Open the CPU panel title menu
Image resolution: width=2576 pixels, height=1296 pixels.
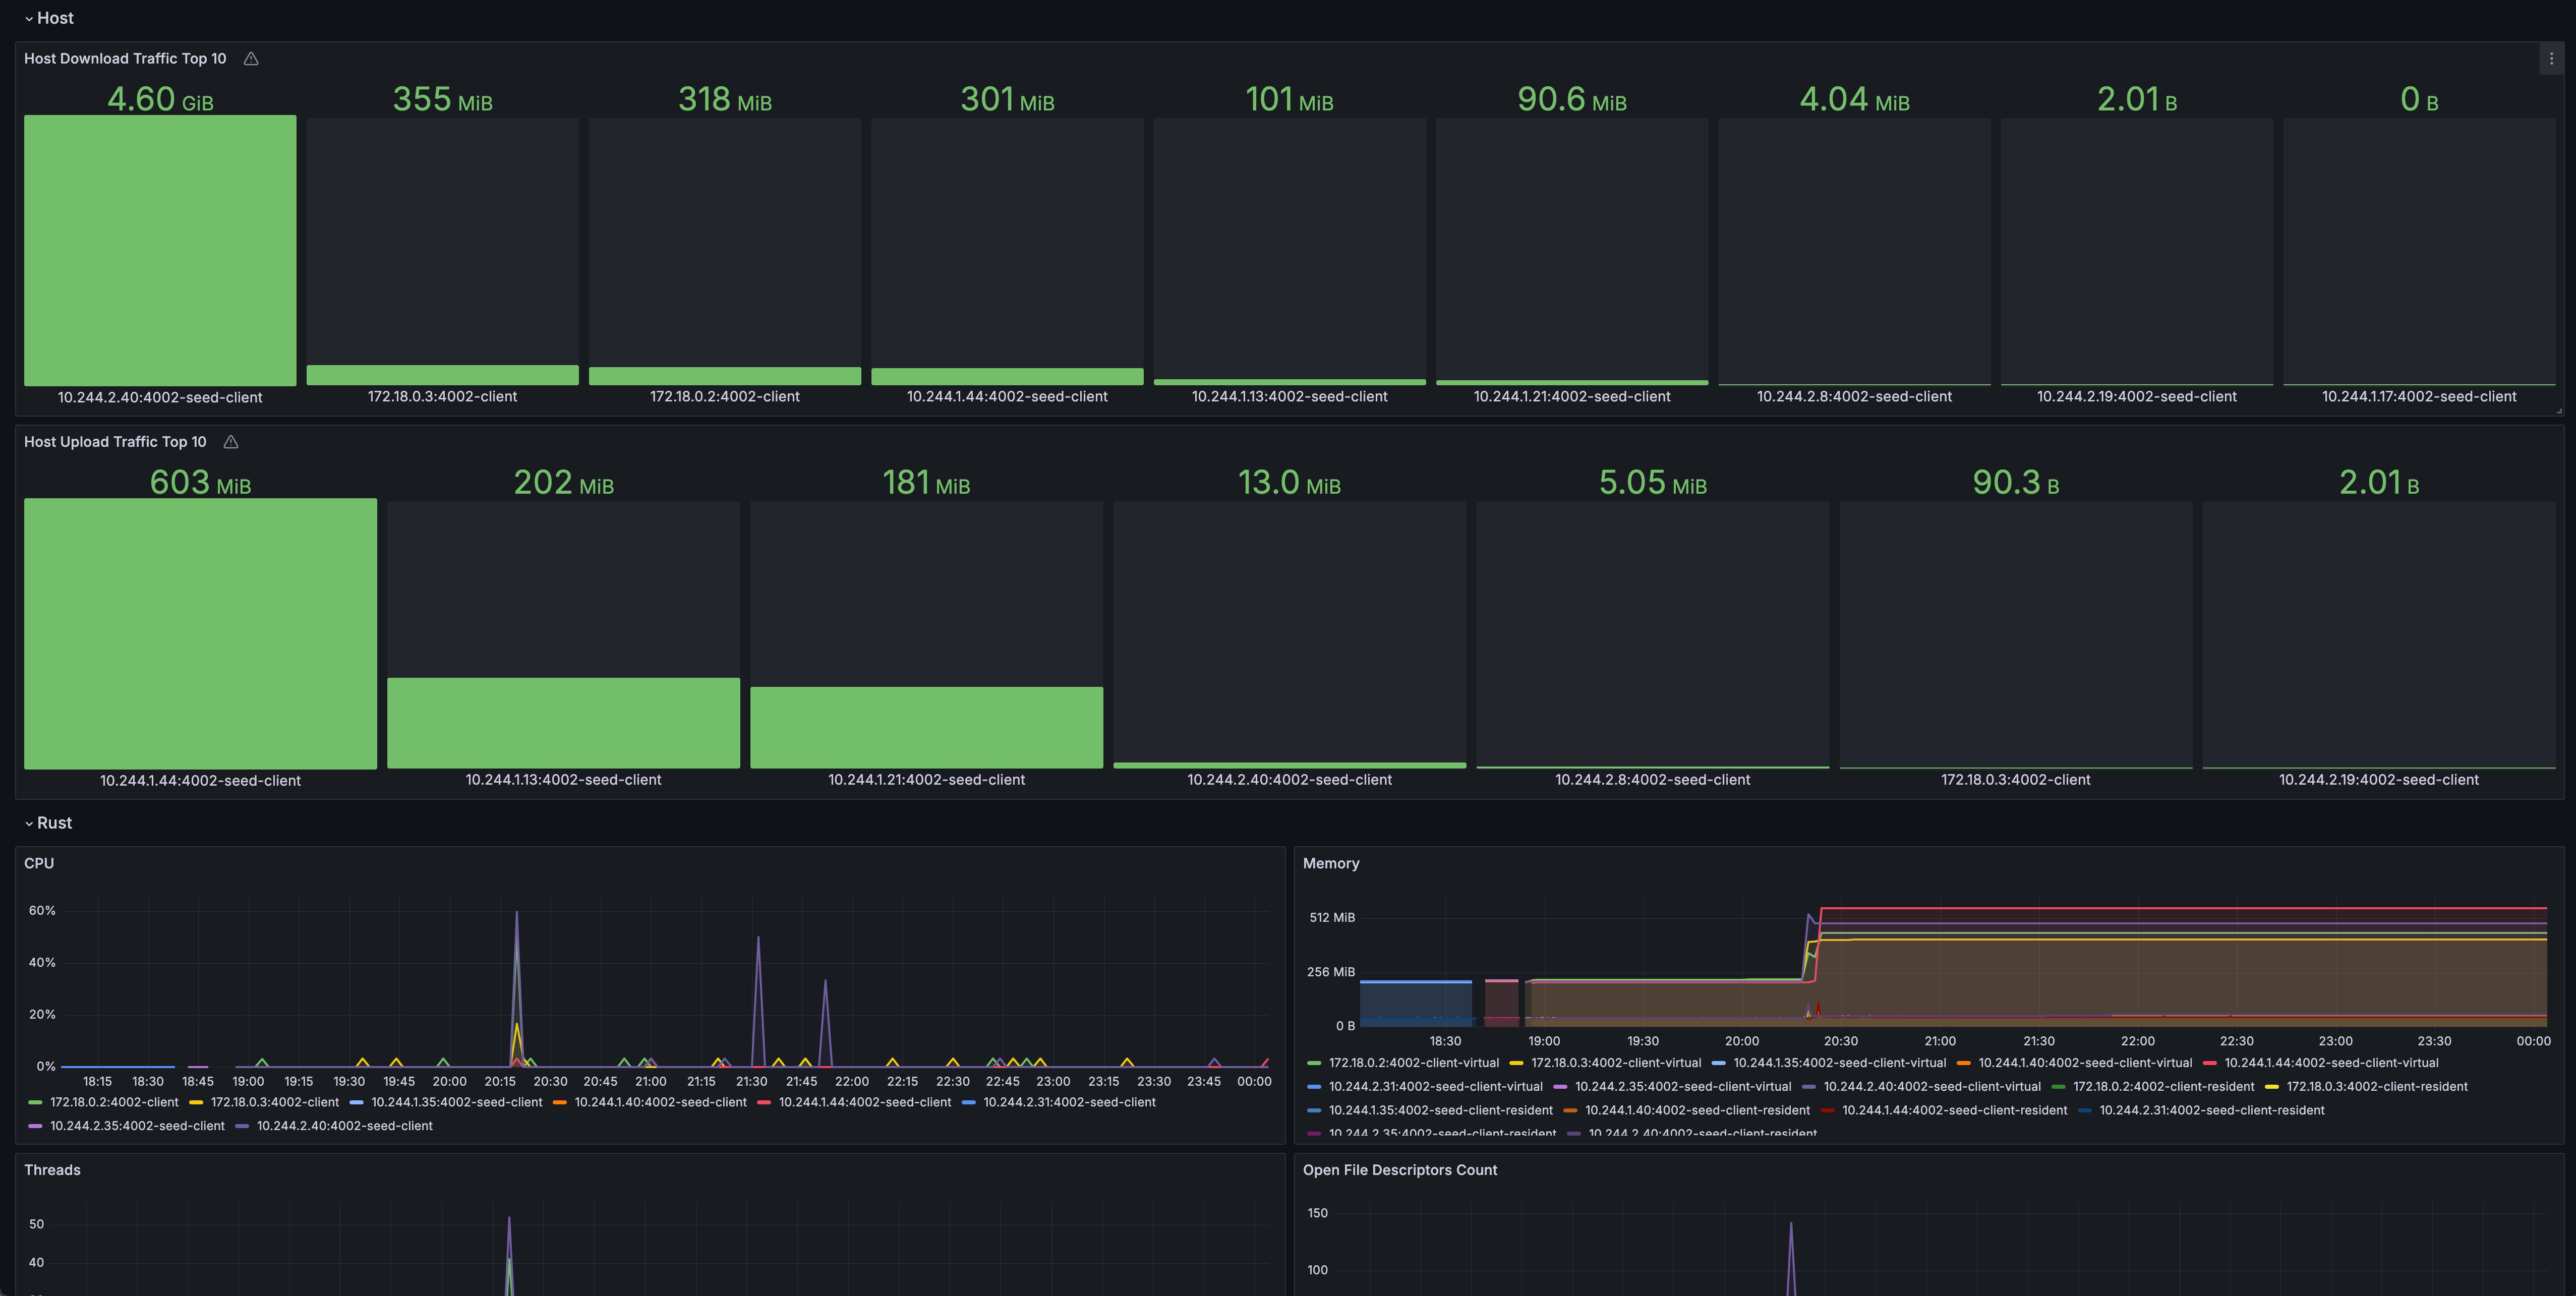[x=39, y=863]
